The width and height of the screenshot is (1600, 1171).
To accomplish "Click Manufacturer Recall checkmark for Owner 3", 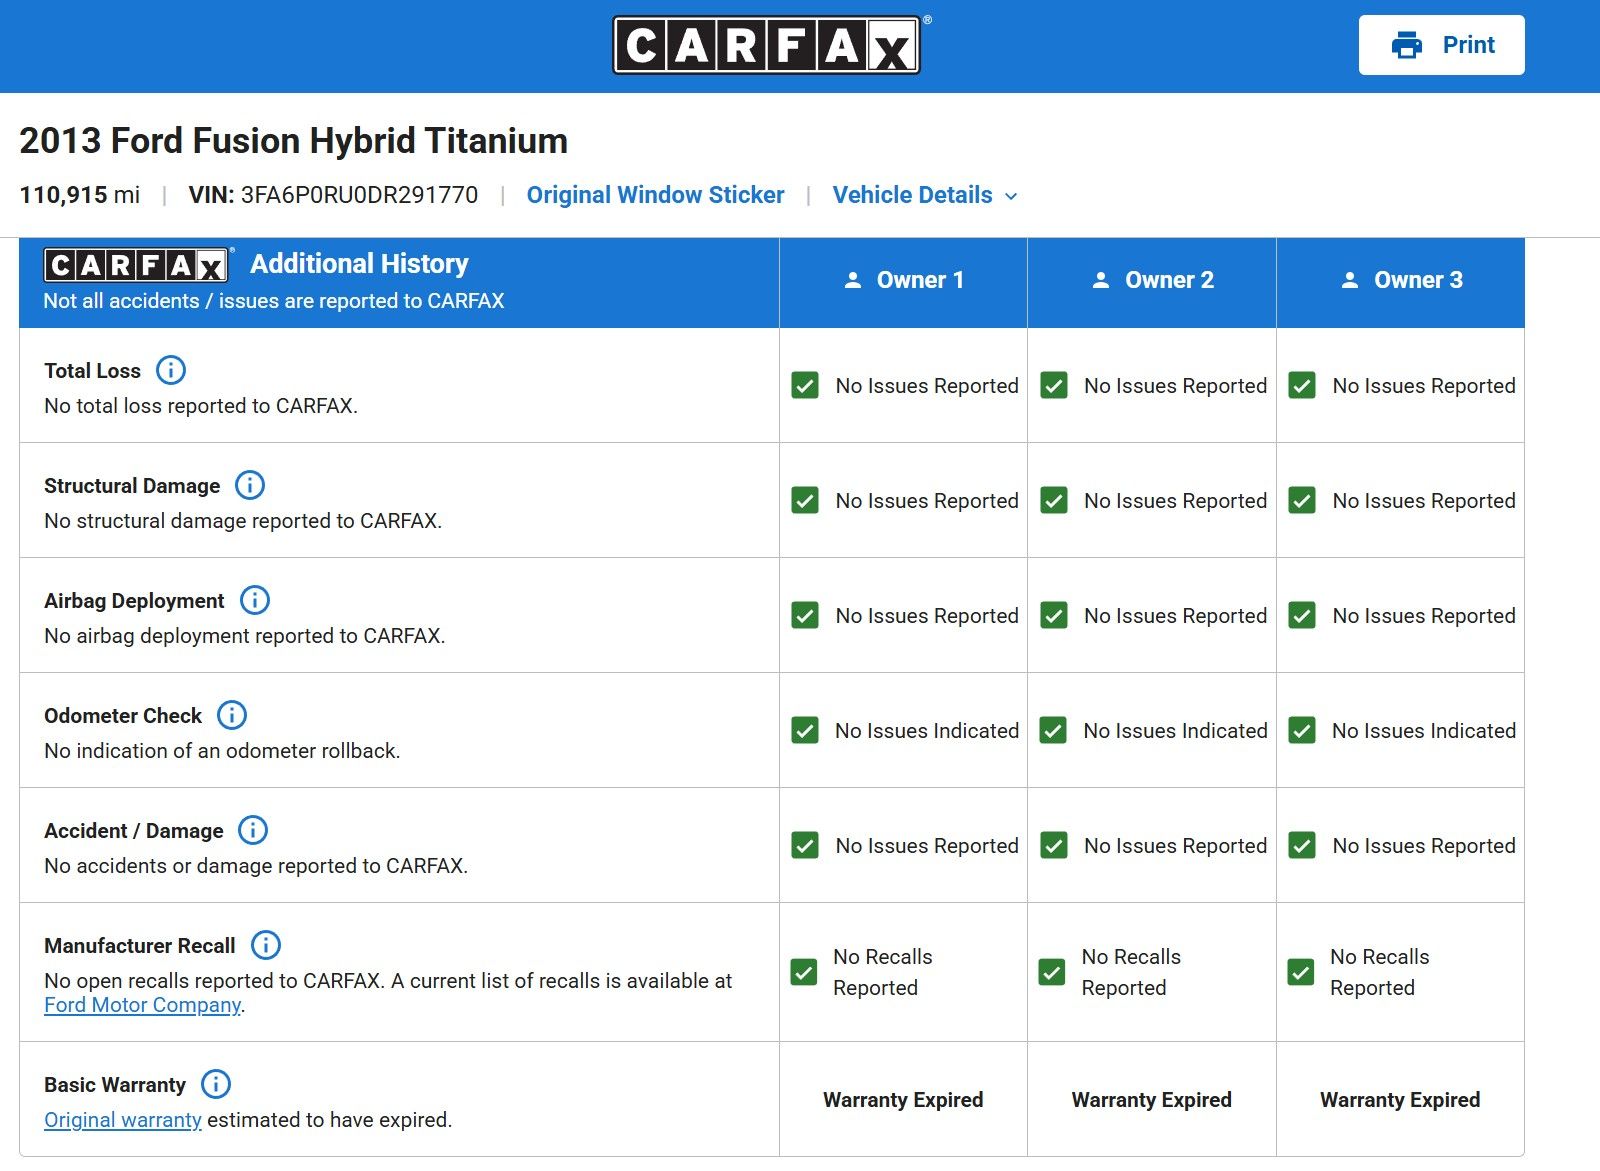I will (1301, 972).
